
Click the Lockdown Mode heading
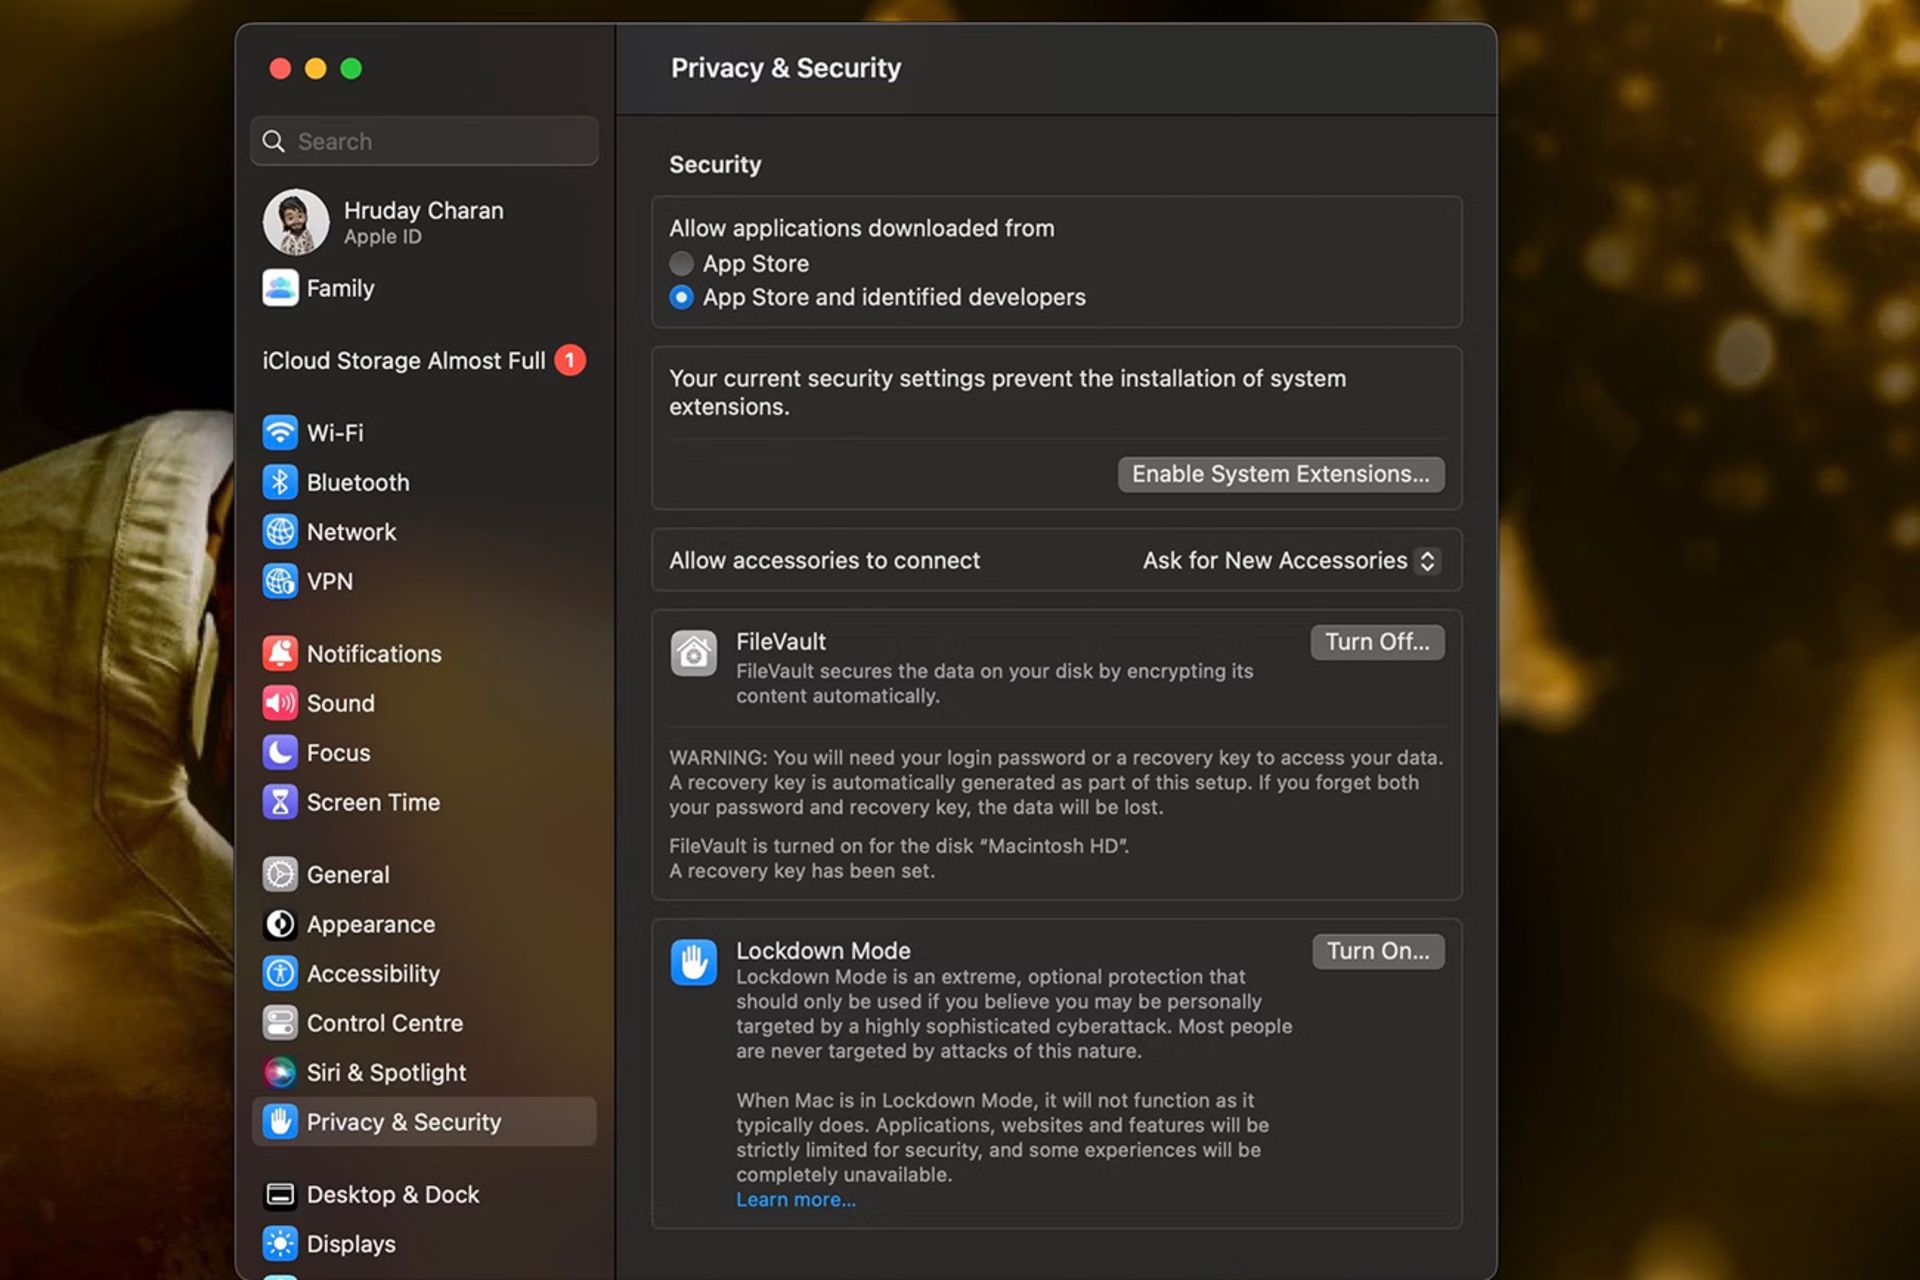[823, 950]
